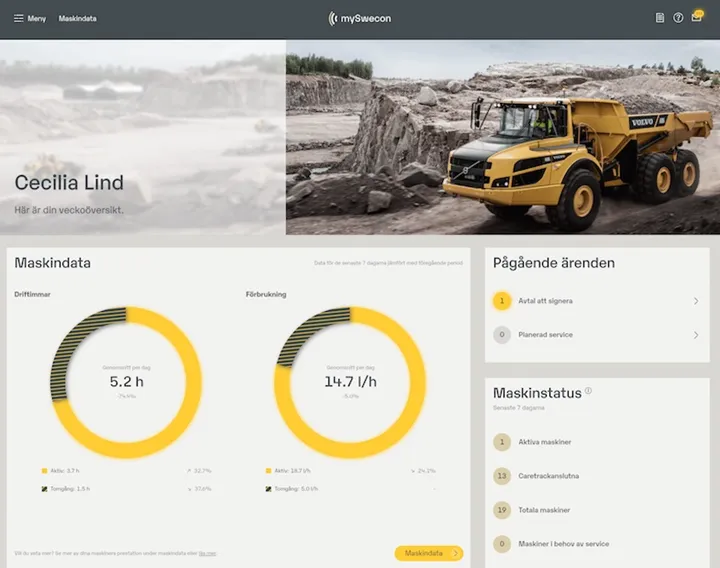Viewport: 720px width, 568px height.
Task: Click the Caretrackanslutna label
Action: click(x=548, y=476)
